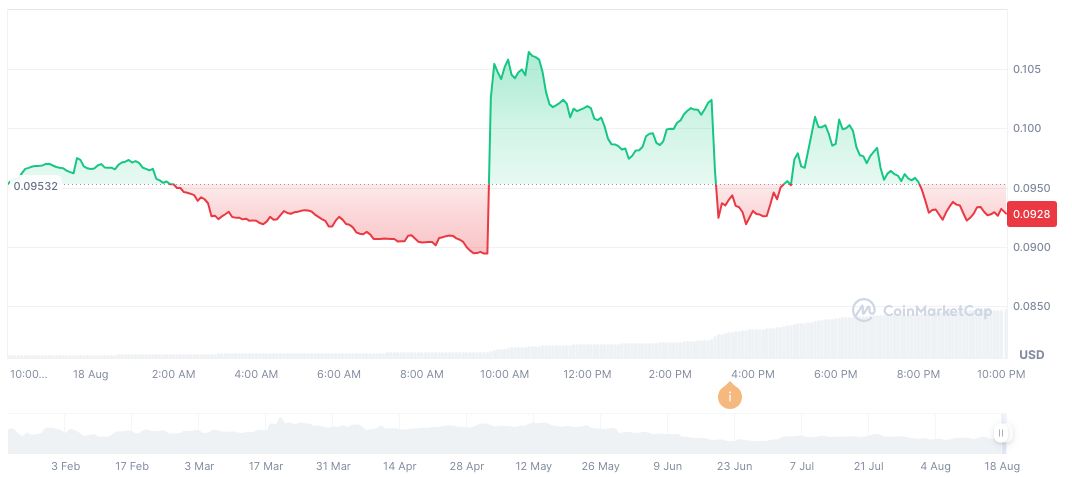This screenshot has height=477, width=1072.
Task: Click 17 Mar on the navigator timeline
Action: pos(265,466)
